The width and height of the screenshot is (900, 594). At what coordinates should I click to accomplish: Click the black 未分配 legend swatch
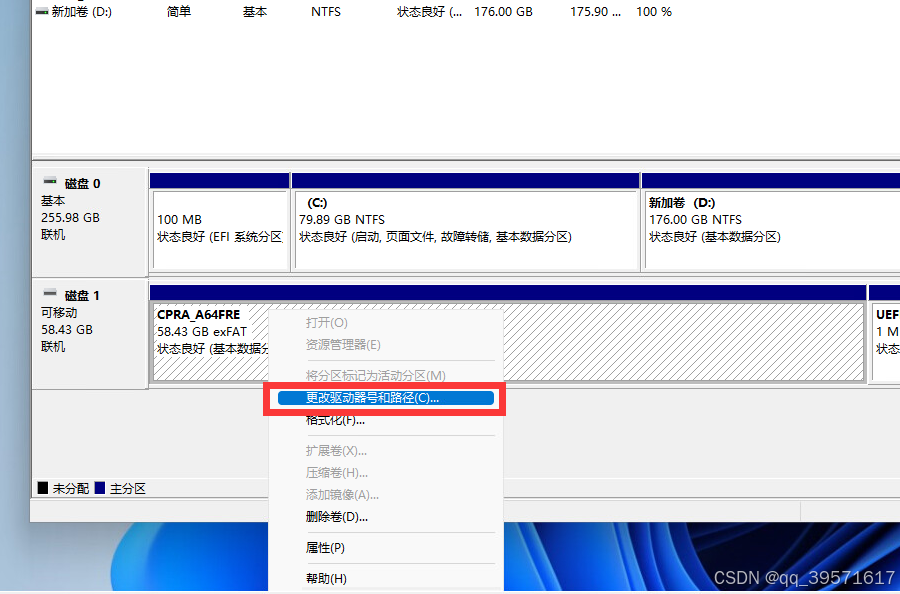[42, 488]
